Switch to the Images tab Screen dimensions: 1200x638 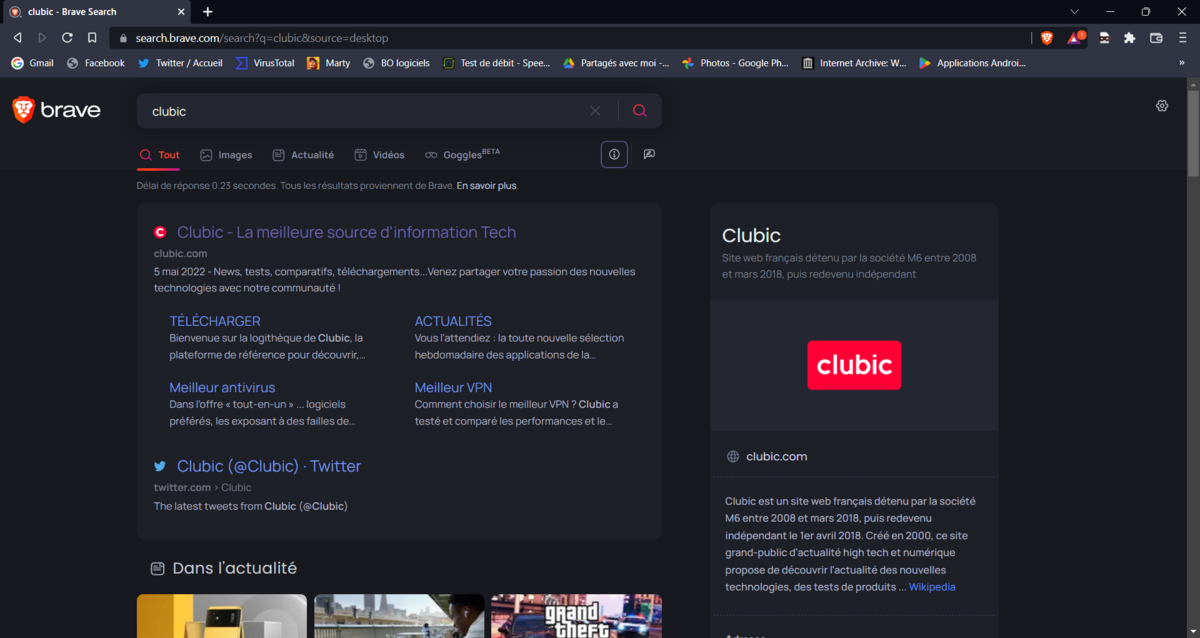226,155
